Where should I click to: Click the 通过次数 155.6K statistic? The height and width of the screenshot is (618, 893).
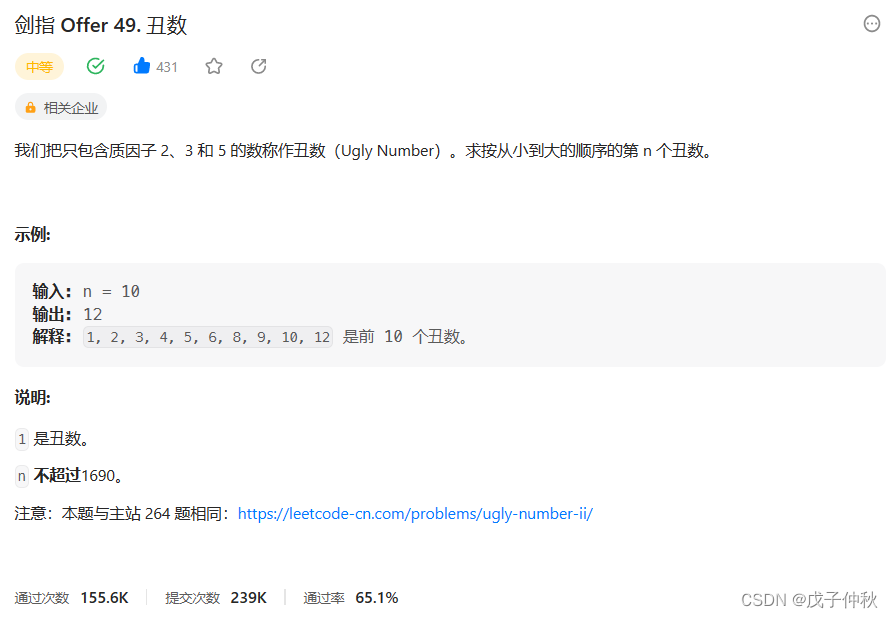coord(72,597)
